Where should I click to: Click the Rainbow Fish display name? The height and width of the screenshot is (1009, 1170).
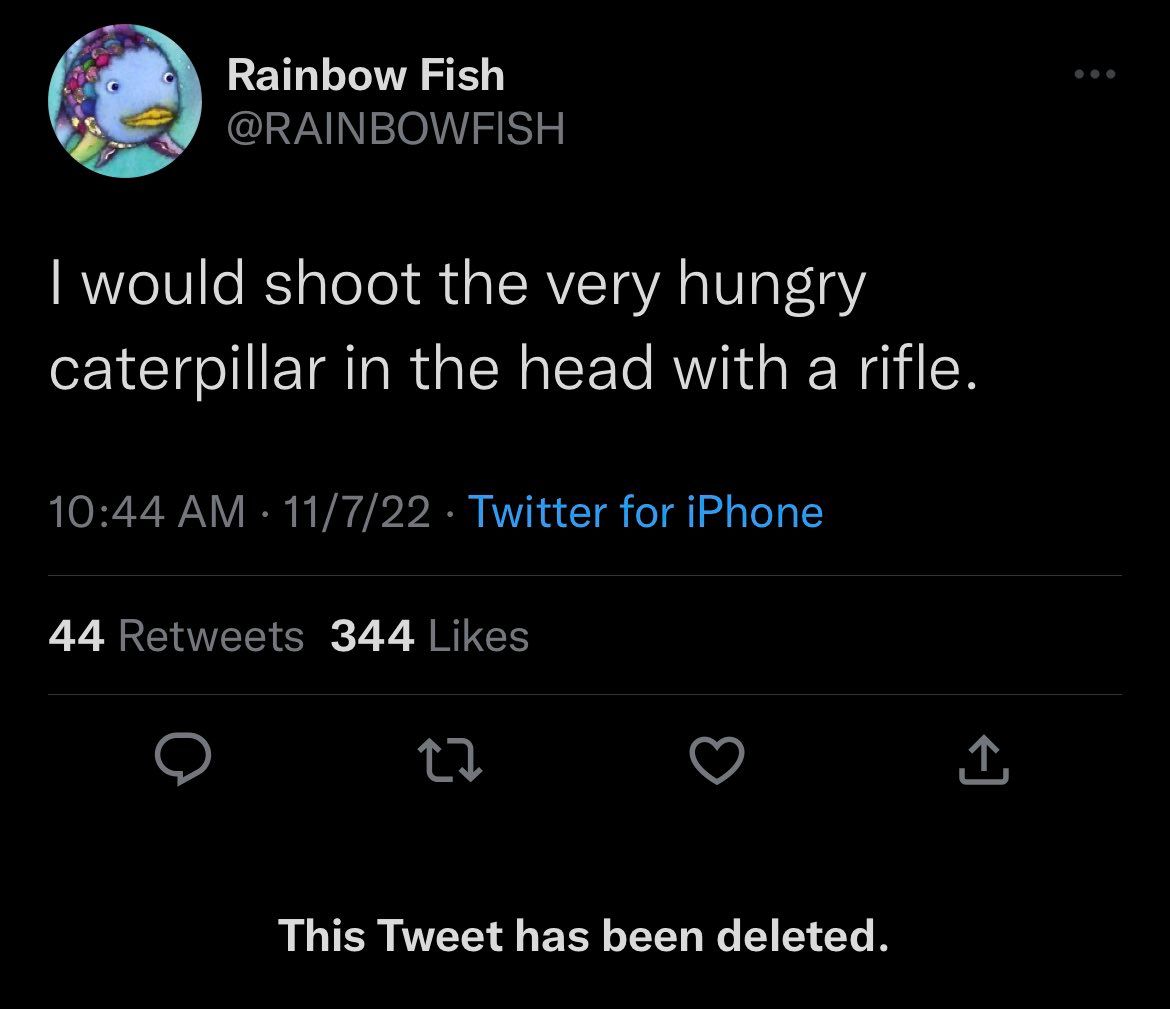365,76
